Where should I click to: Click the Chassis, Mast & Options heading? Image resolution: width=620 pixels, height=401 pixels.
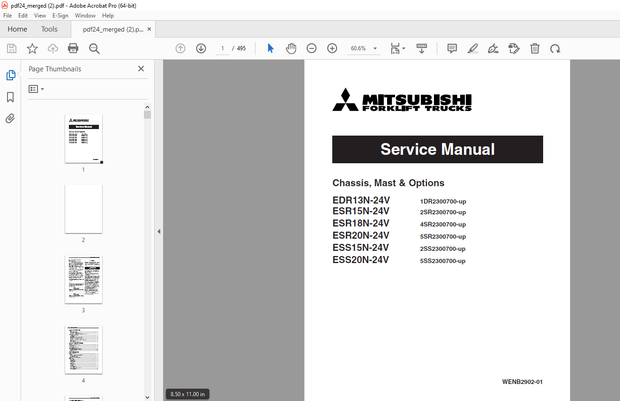388,183
